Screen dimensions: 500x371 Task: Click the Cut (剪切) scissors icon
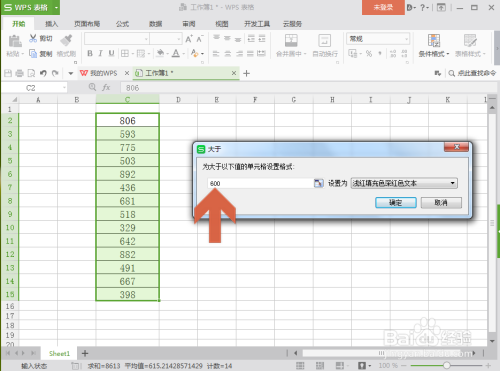(33, 38)
